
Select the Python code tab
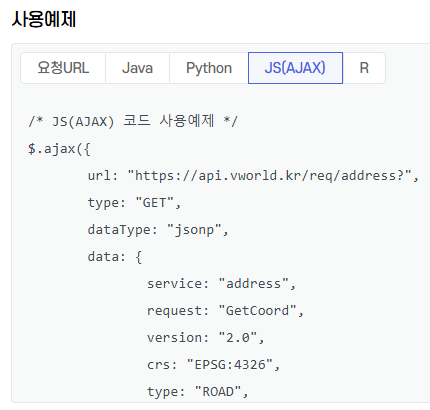(209, 68)
